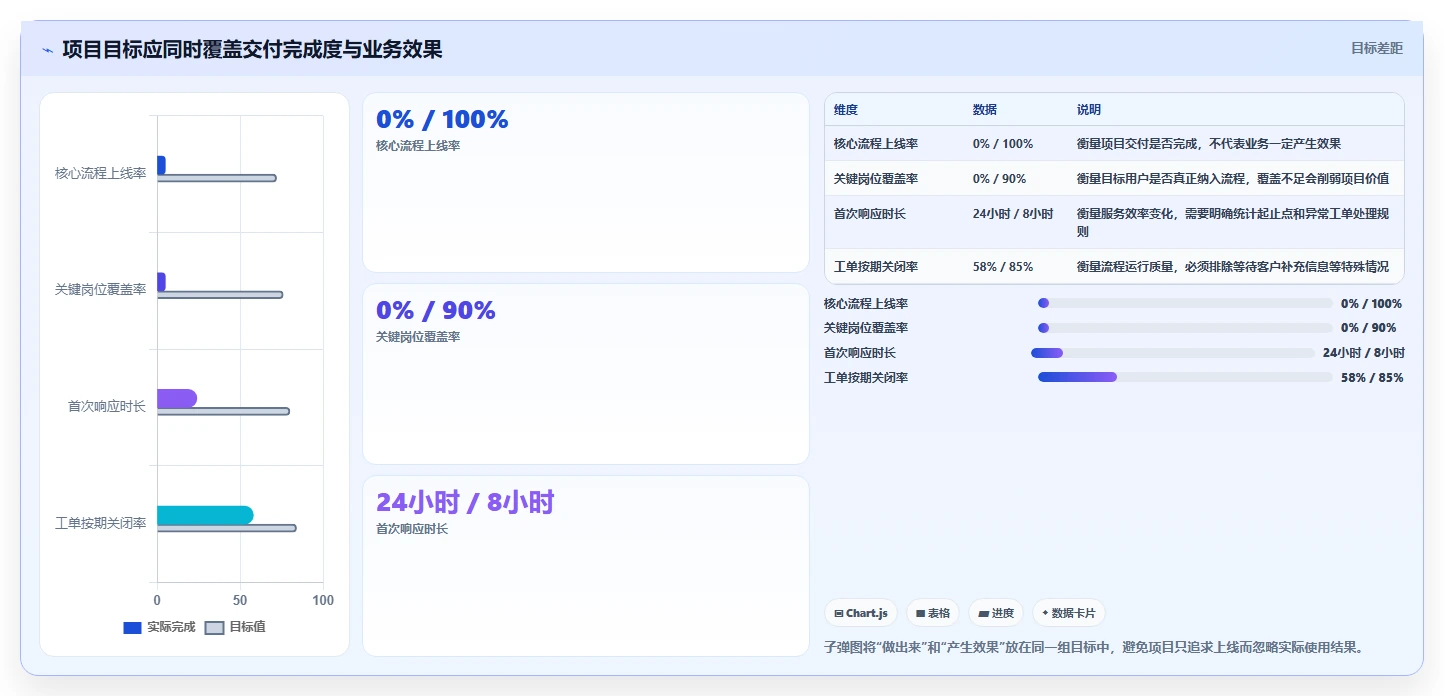Click the x-axis tick value 100
Viewport: 1444px width, 696px height.
(323, 600)
